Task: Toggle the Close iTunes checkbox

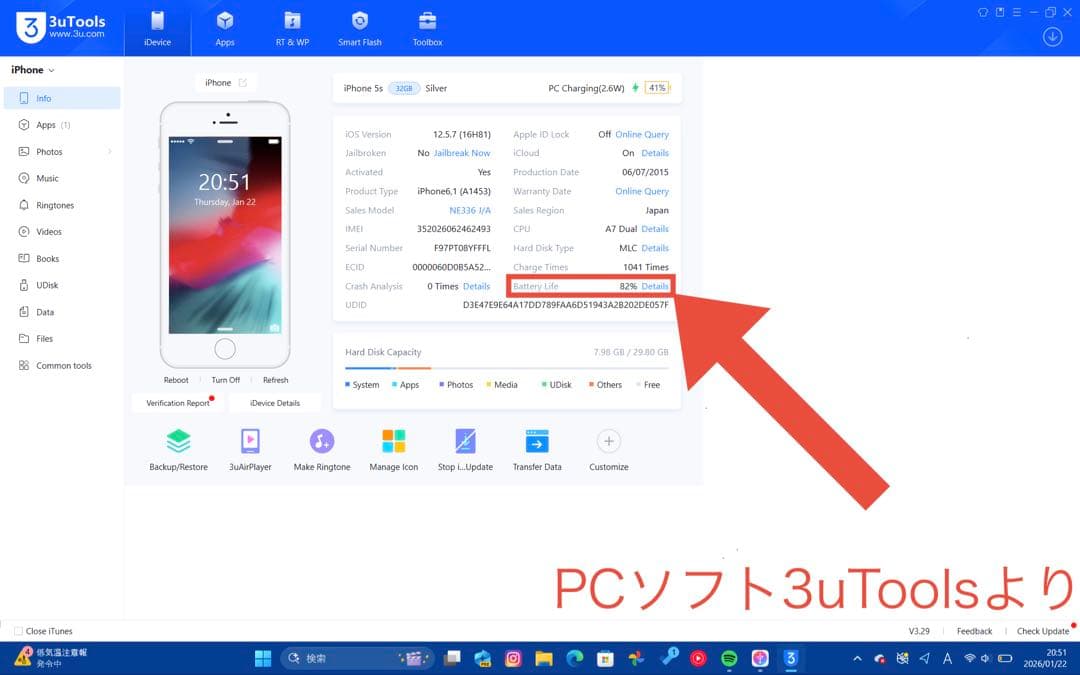Action: [x=18, y=631]
